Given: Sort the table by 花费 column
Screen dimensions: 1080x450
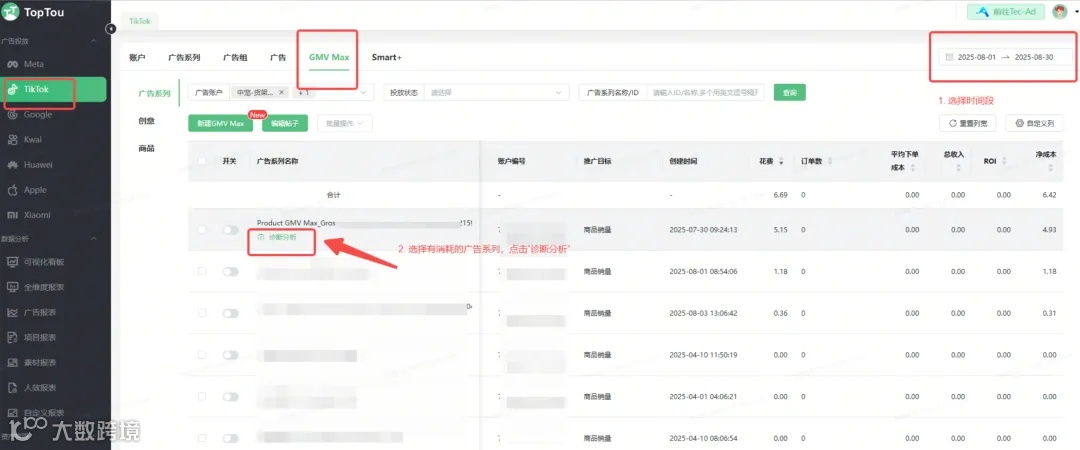Looking at the screenshot, I should (781, 162).
